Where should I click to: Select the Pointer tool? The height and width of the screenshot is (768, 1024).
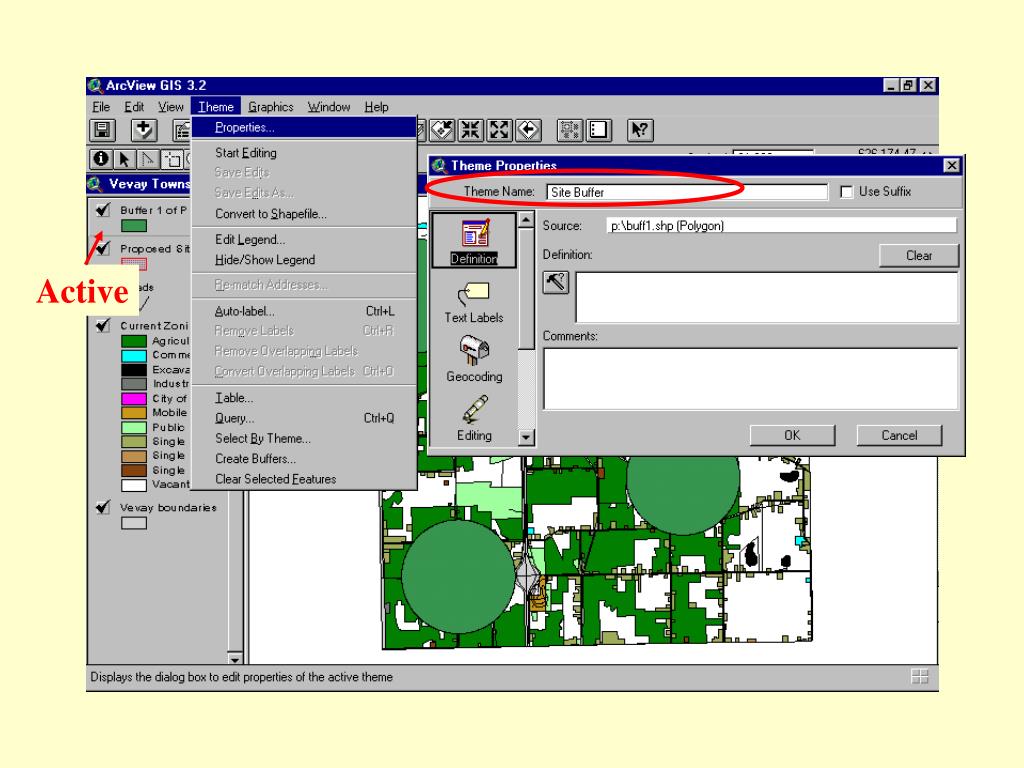tap(124, 159)
